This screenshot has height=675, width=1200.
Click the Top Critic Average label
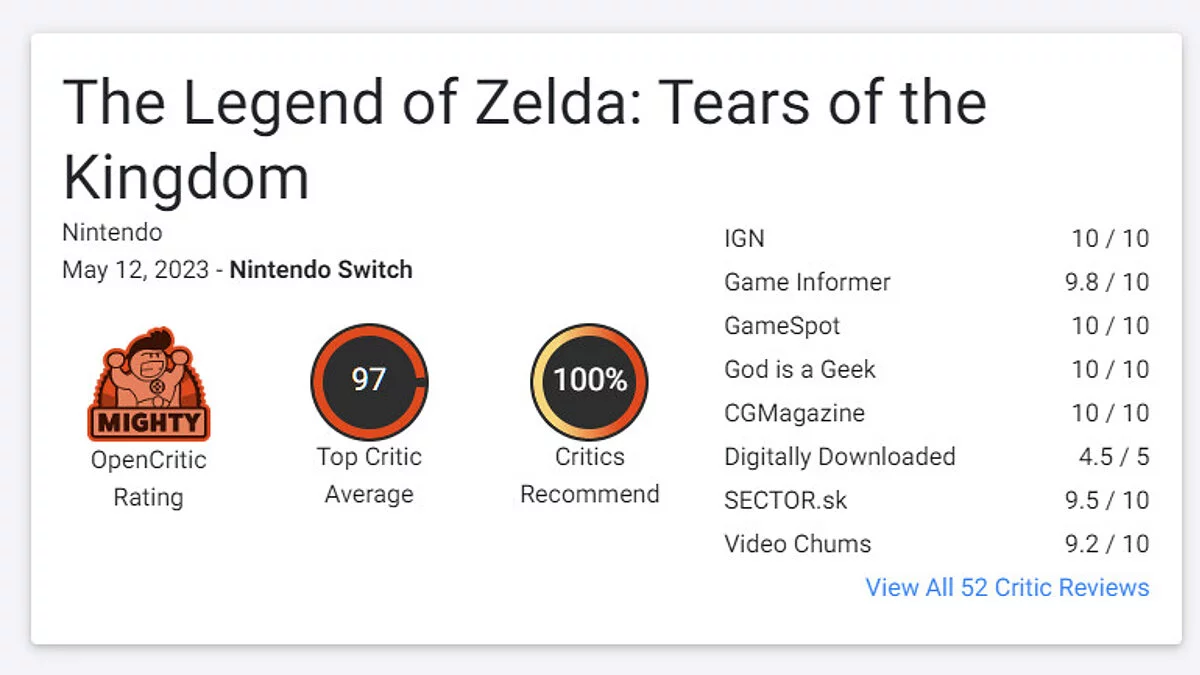tap(369, 475)
